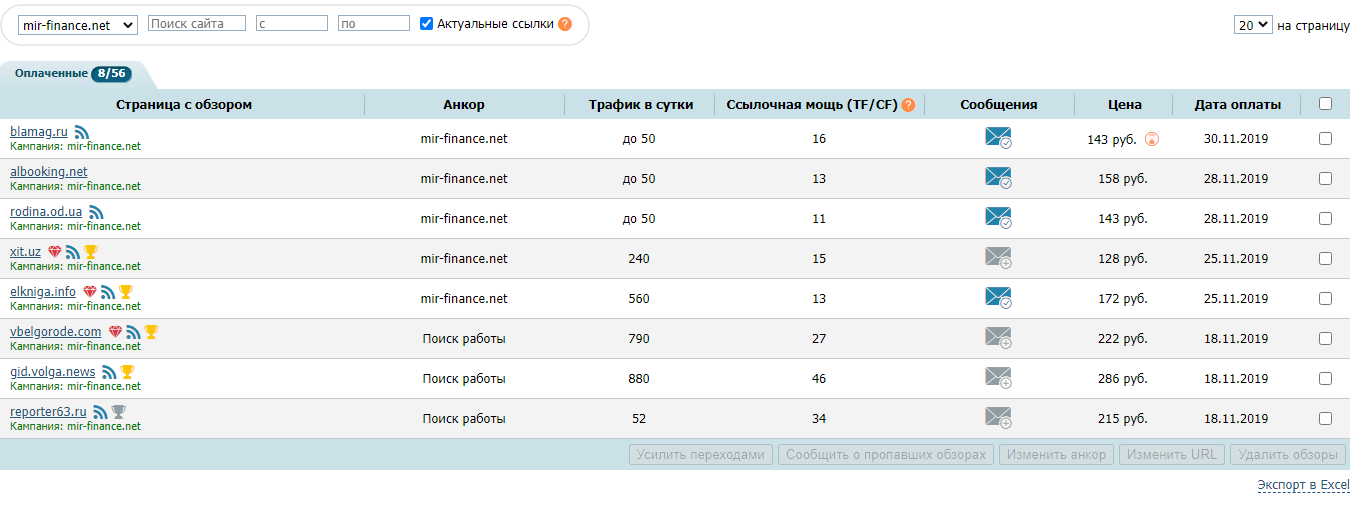
Task: Open help icon next to Актуальные ссылки
Action: 565,24
